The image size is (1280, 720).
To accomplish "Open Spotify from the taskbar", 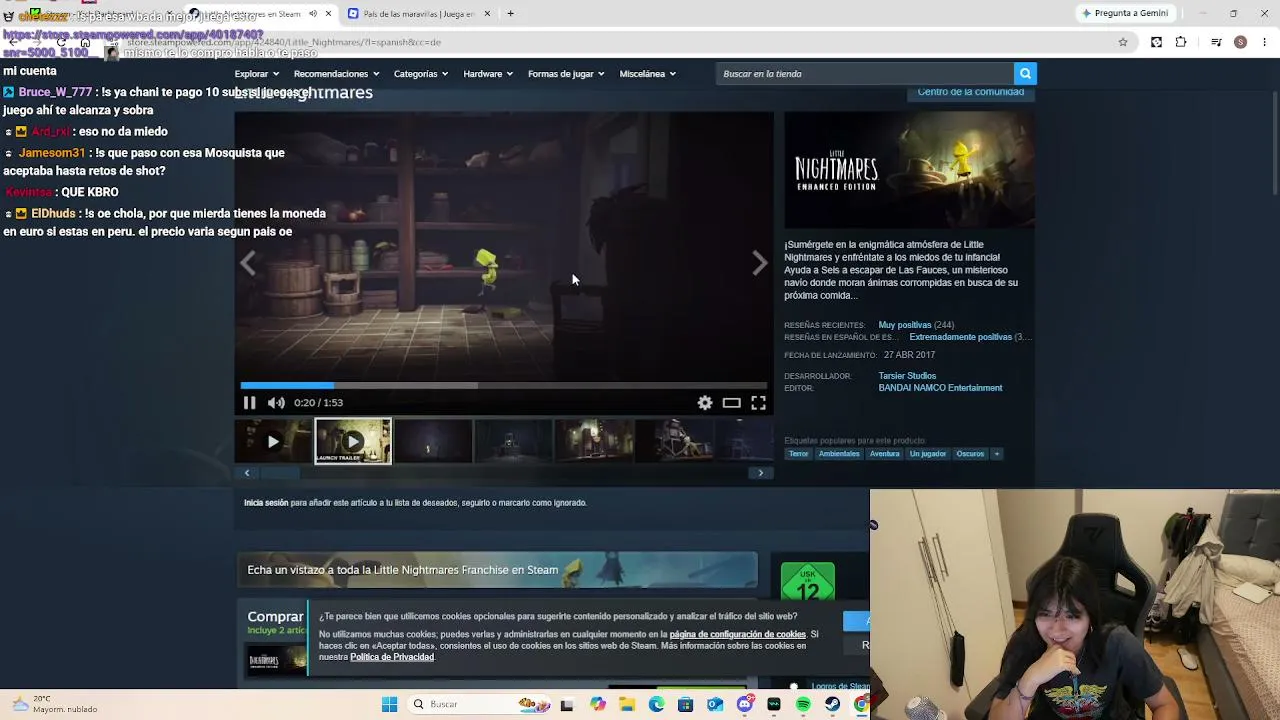I will [803, 705].
